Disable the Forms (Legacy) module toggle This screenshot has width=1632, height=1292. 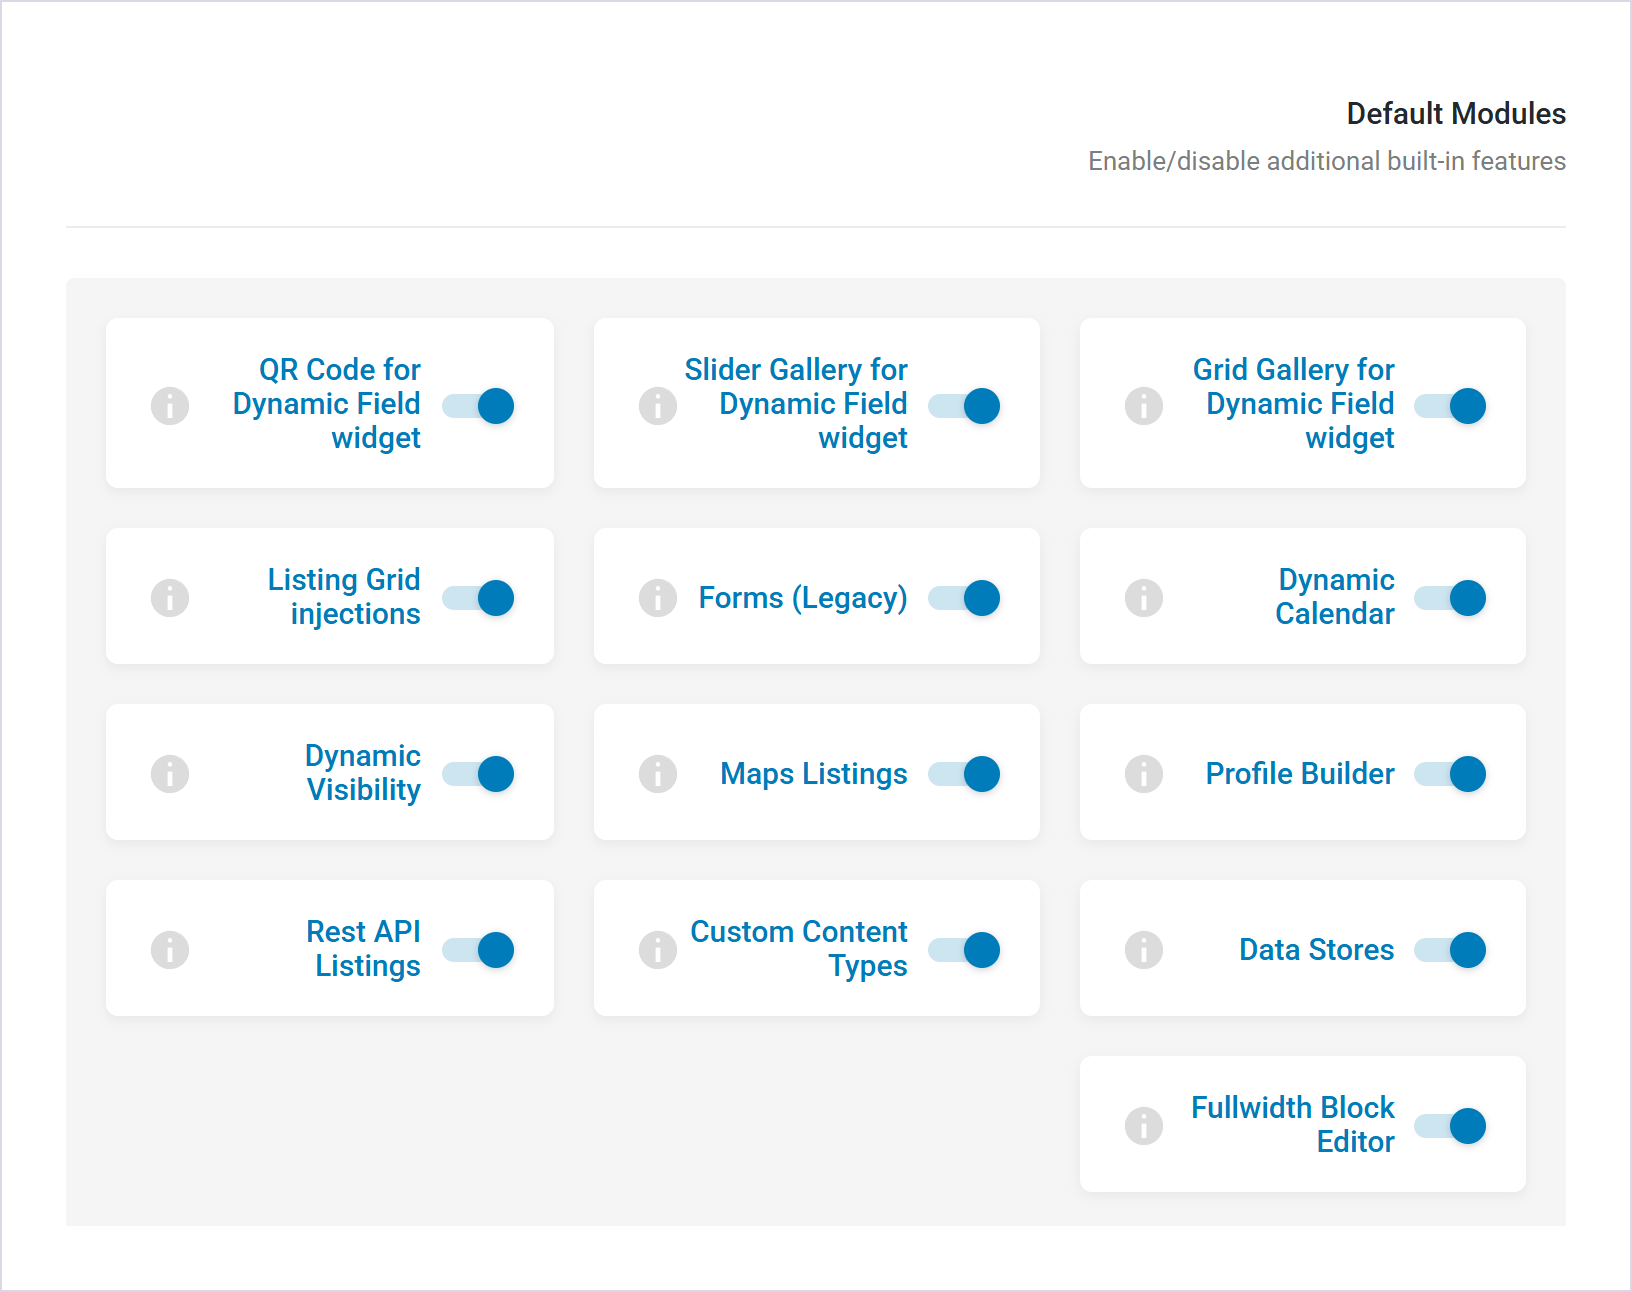point(964,598)
